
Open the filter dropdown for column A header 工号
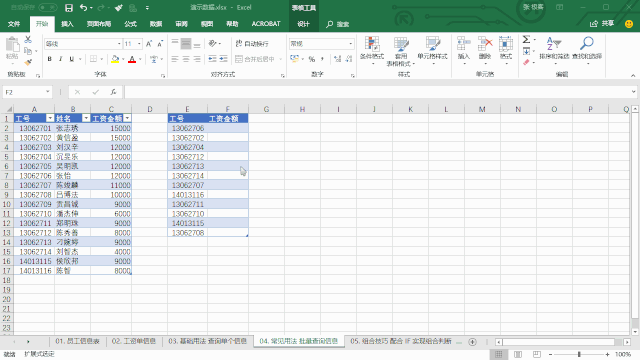50,118
